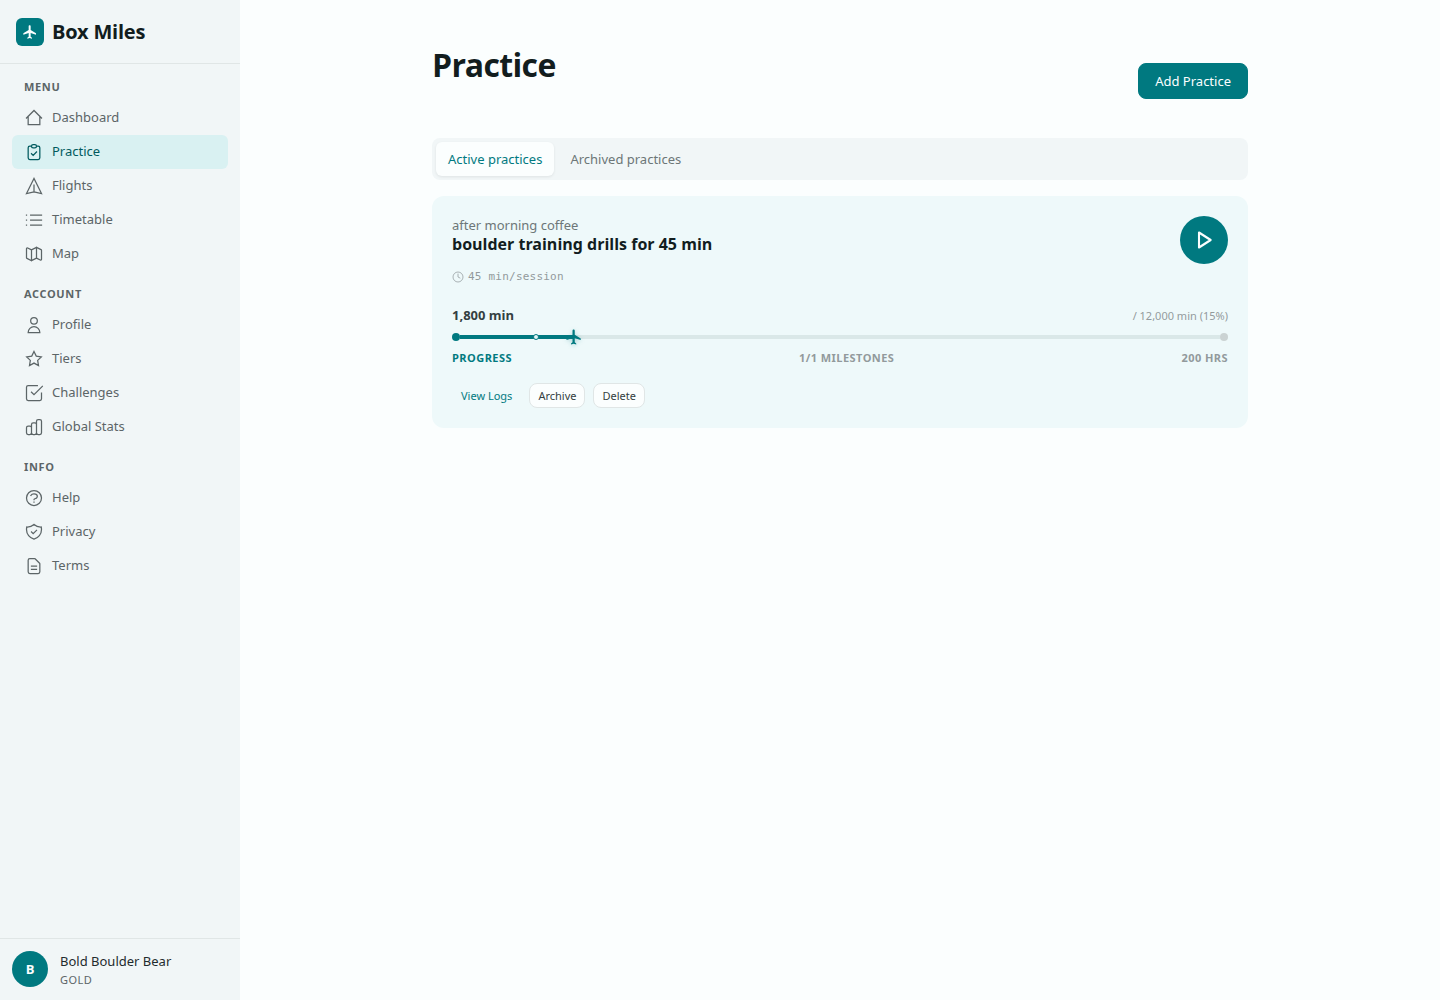Click the 1,800 min value
Image resolution: width=1440 pixels, height=1000 pixels.
point(483,315)
